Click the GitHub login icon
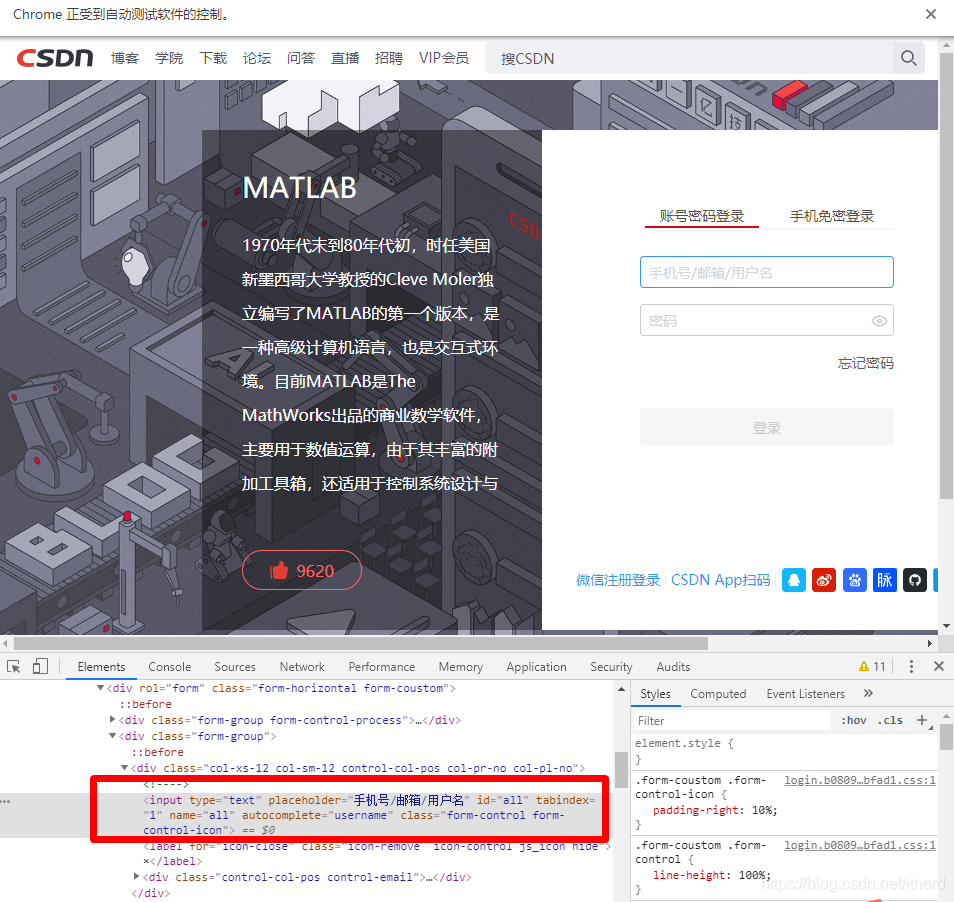 tap(914, 580)
